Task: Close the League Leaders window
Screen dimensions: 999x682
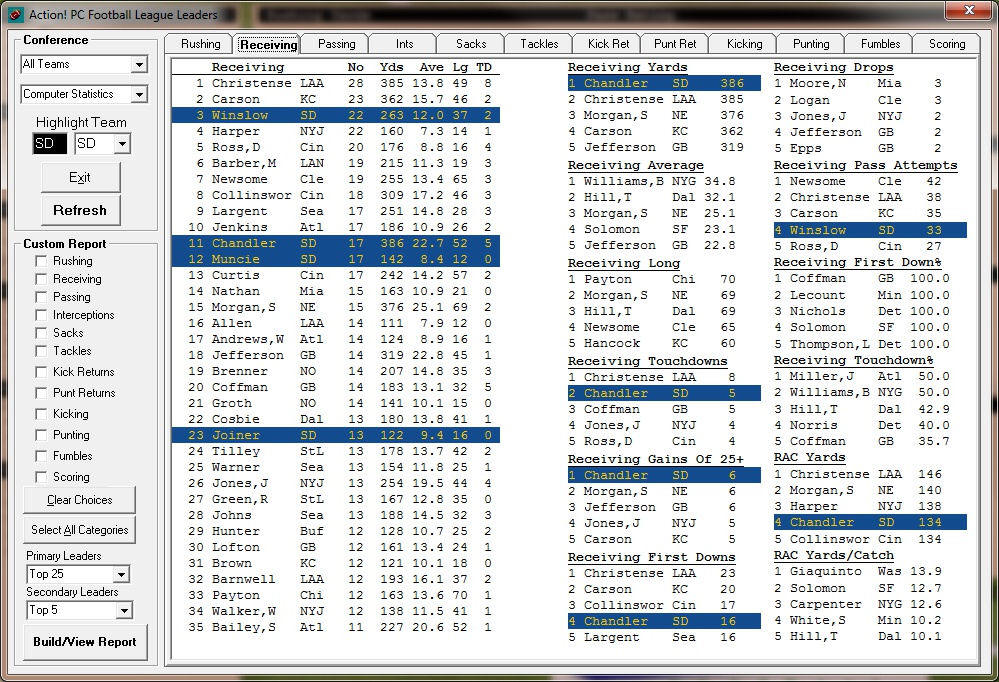Action: coord(967,11)
